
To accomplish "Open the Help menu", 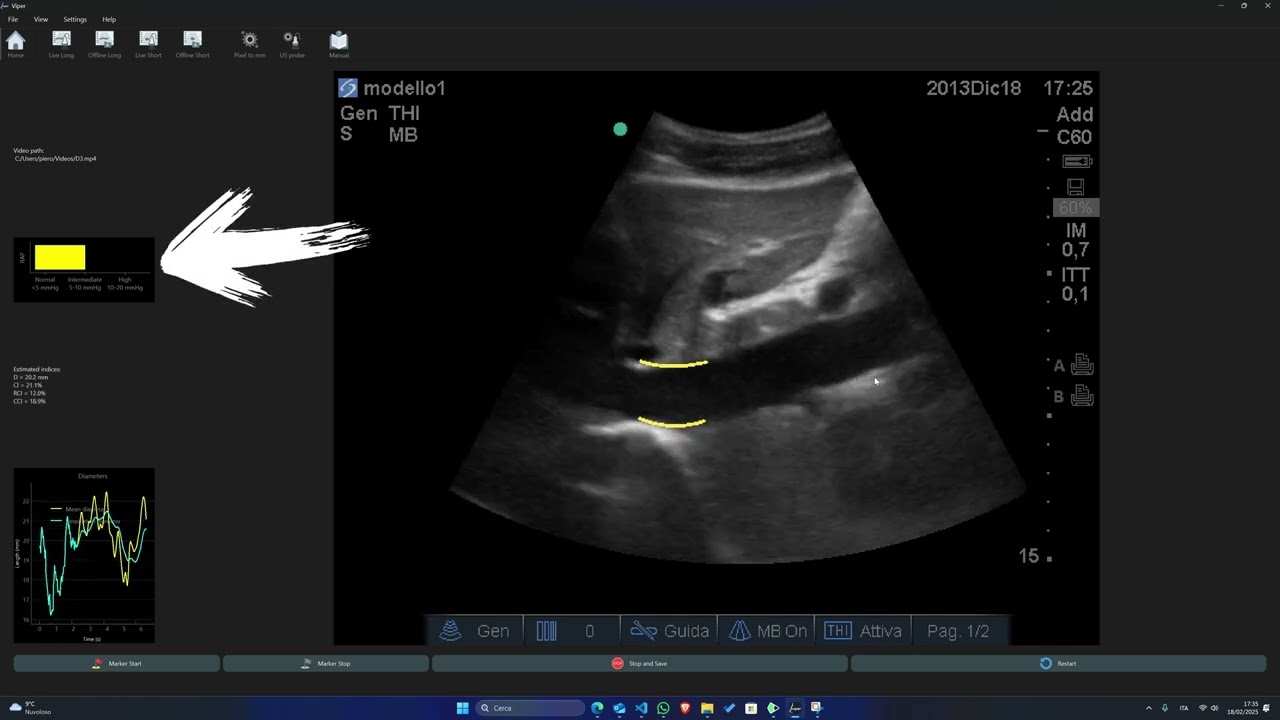I will click(x=109, y=19).
